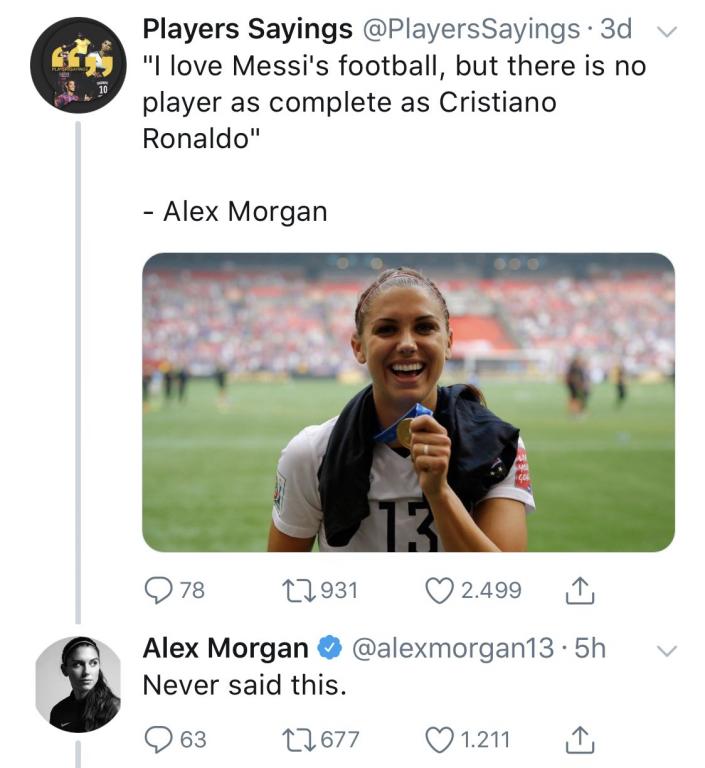Open the options chevron on Players Sayings tweet
Viewport: 705px width, 768px height.
pos(663,31)
